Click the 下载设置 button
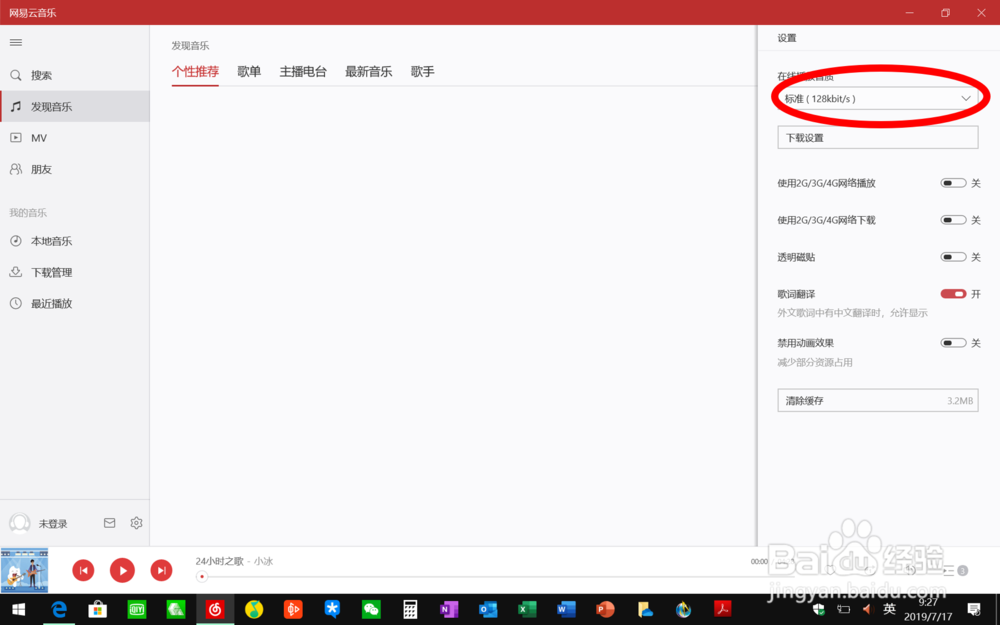The image size is (1000, 625). [x=878, y=138]
